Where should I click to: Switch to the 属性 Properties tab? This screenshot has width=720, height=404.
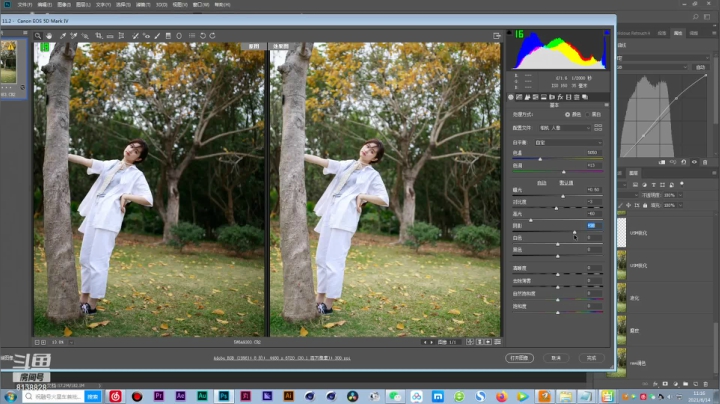(x=677, y=33)
